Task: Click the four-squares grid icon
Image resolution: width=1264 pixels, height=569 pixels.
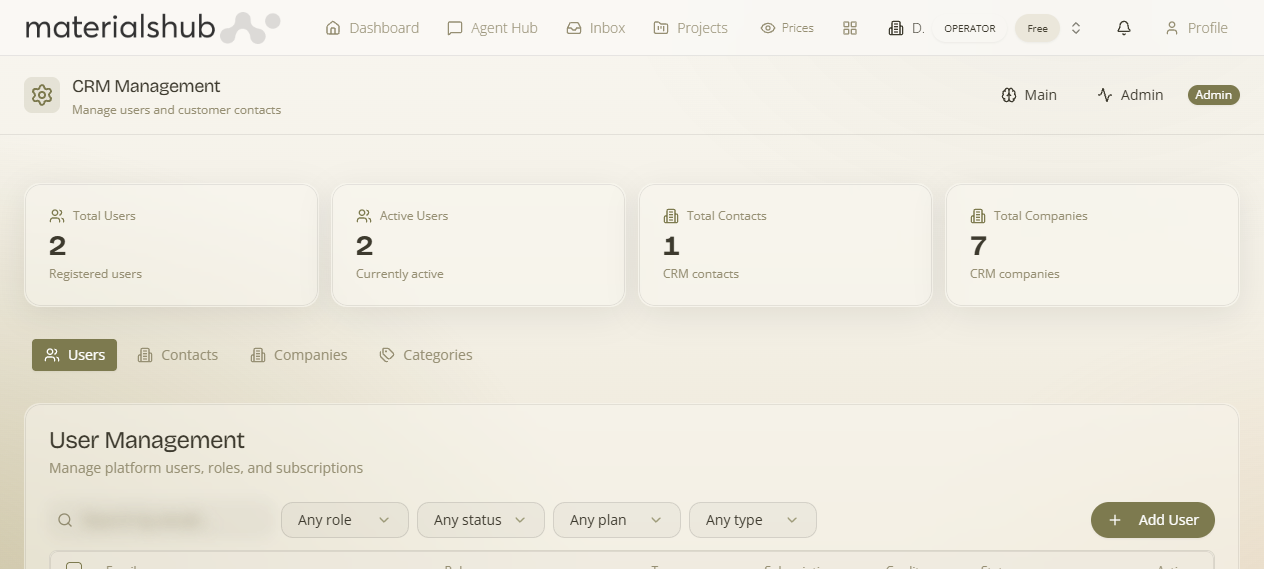Action: [850, 28]
